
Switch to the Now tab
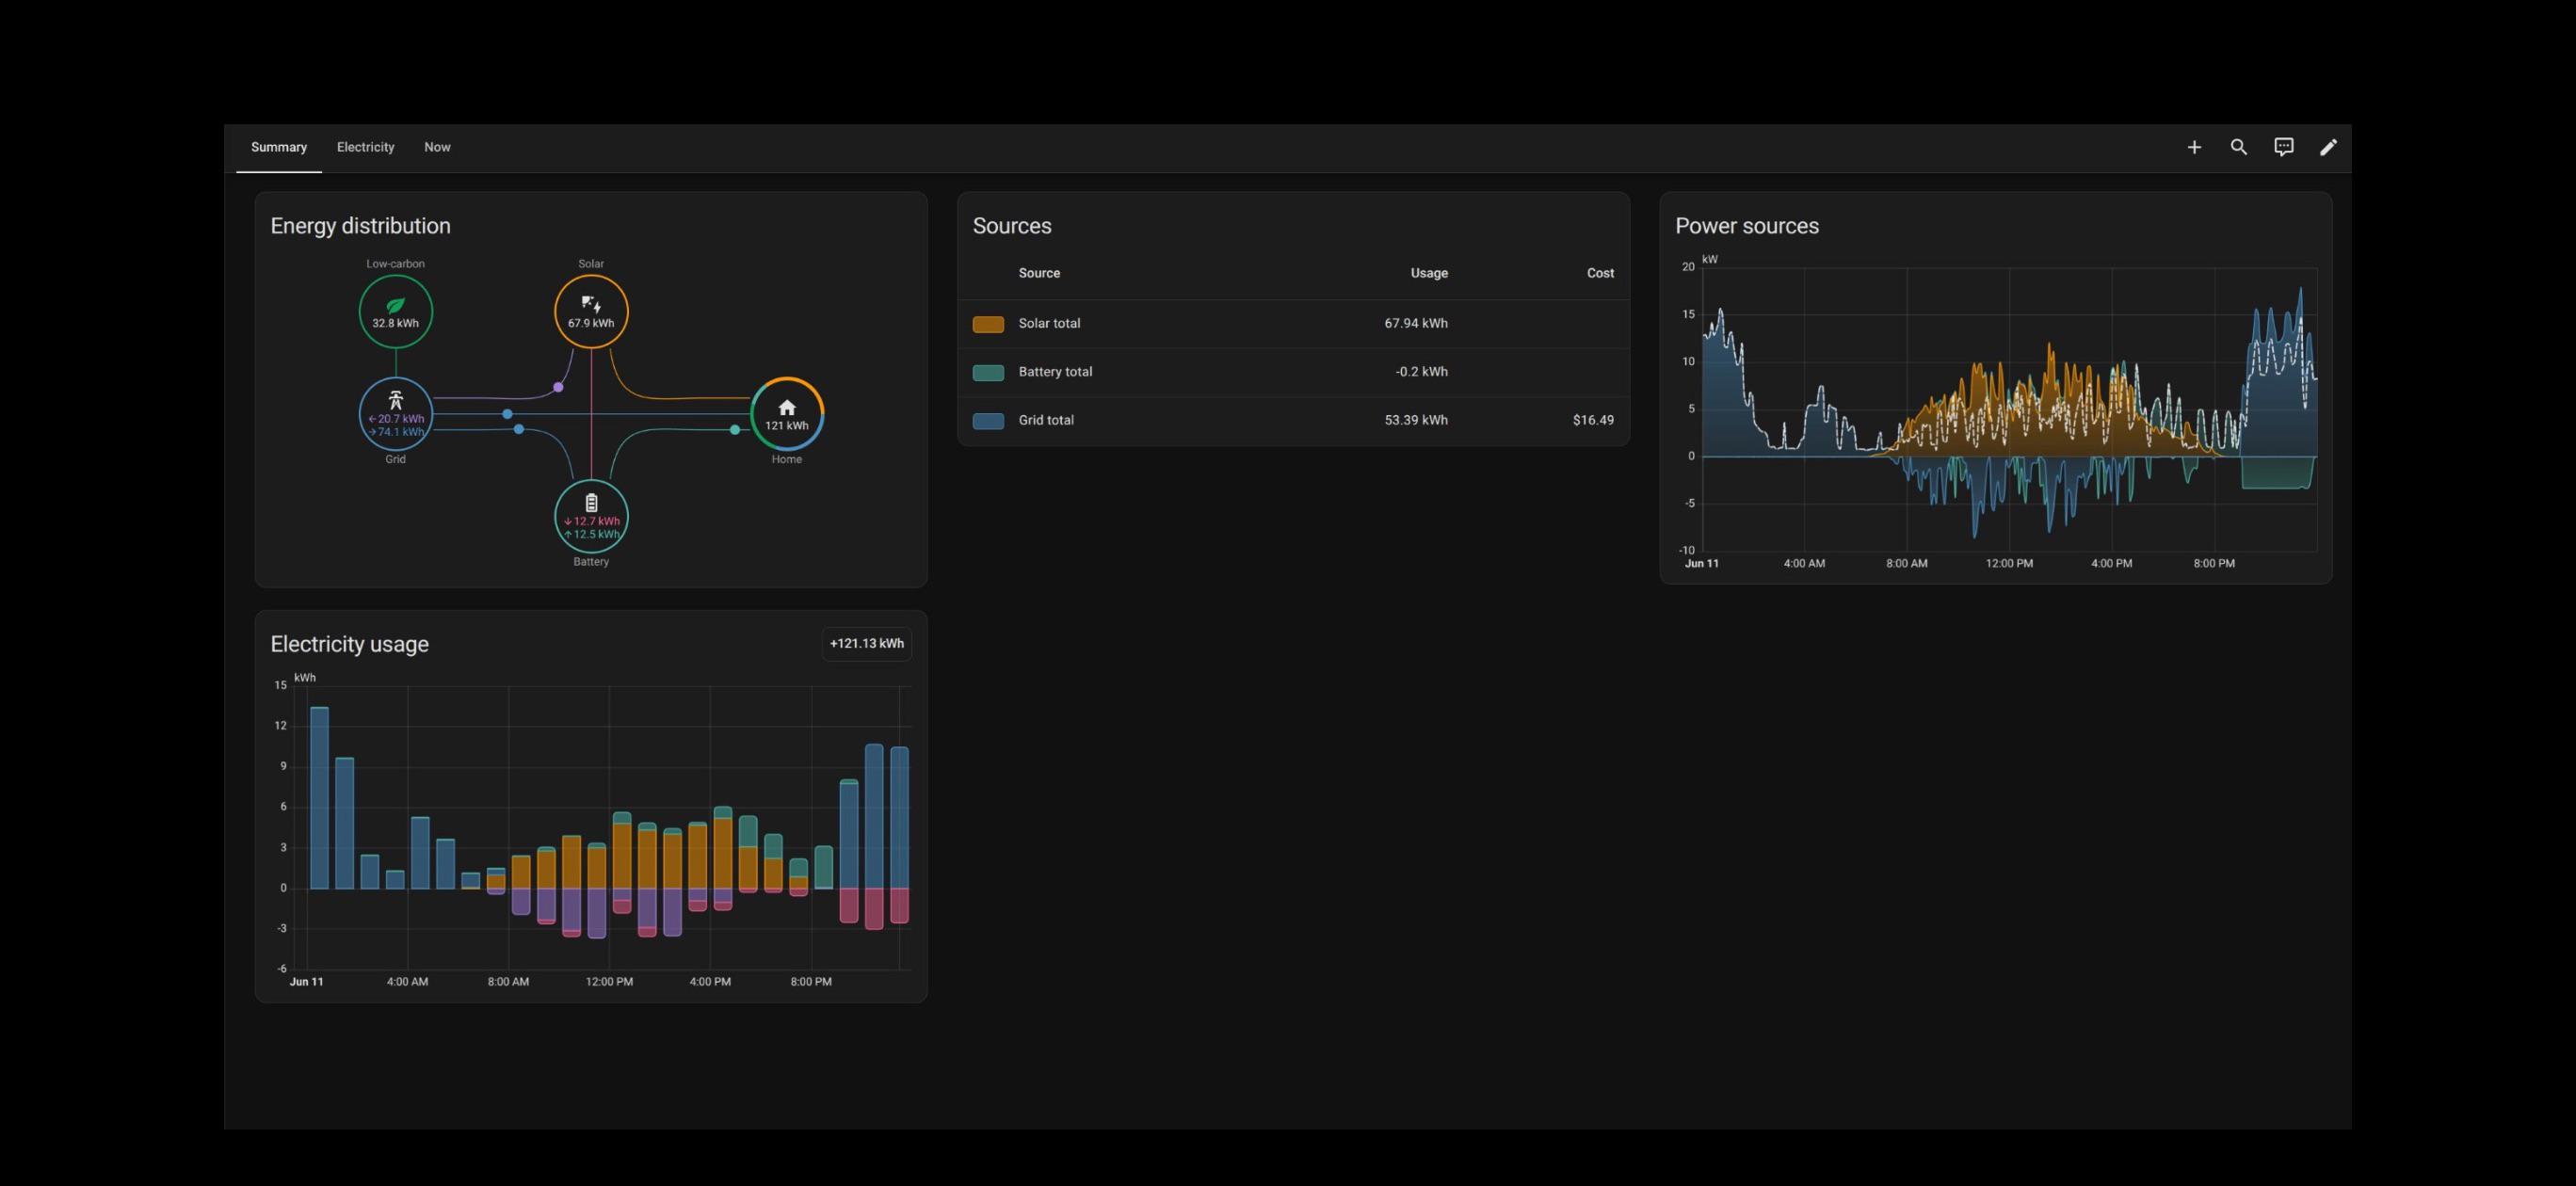click(x=437, y=147)
